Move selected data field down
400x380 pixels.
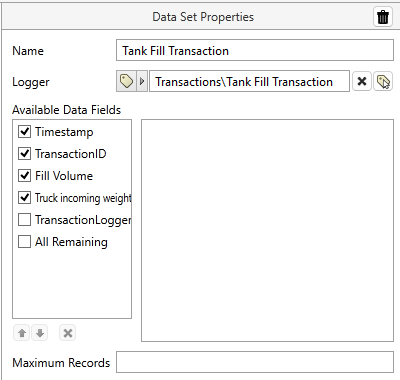coord(40,333)
